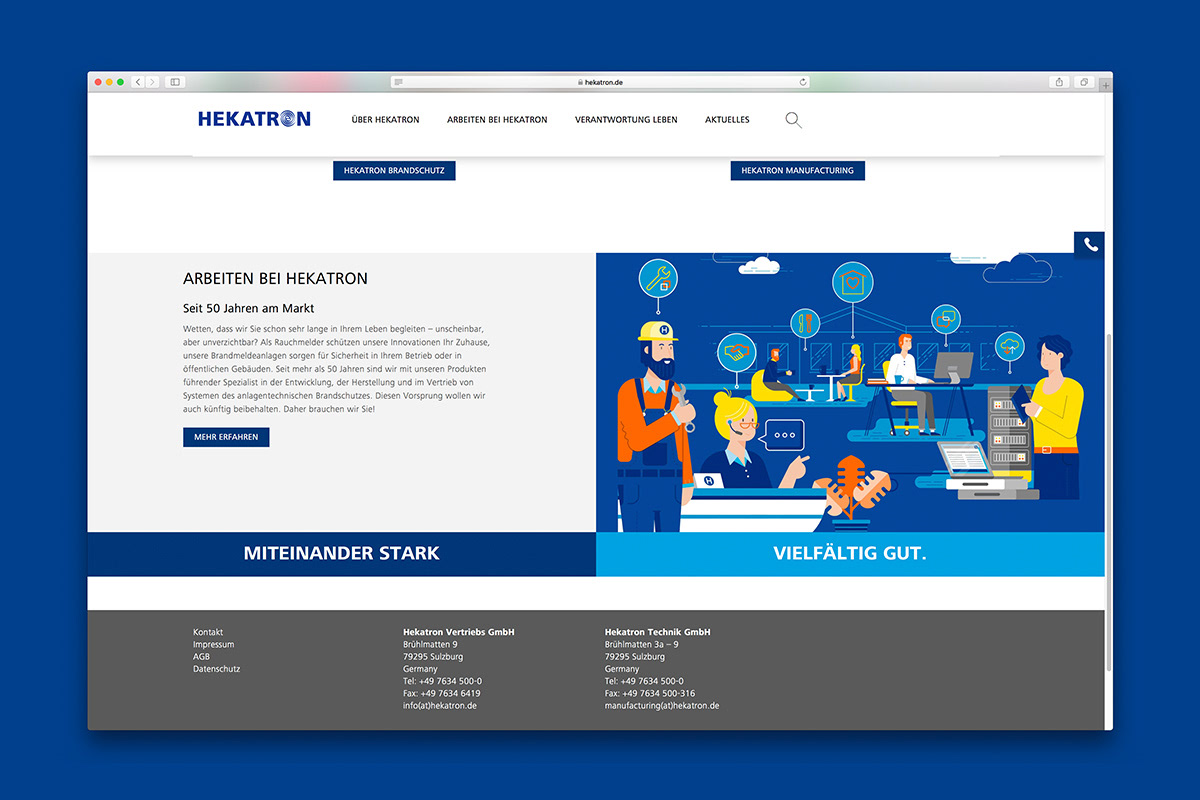Viewport: 1200px width, 800px height.
Task: Click the Hekatron Vertriebs GmbH footer heading
Action: 459,632
